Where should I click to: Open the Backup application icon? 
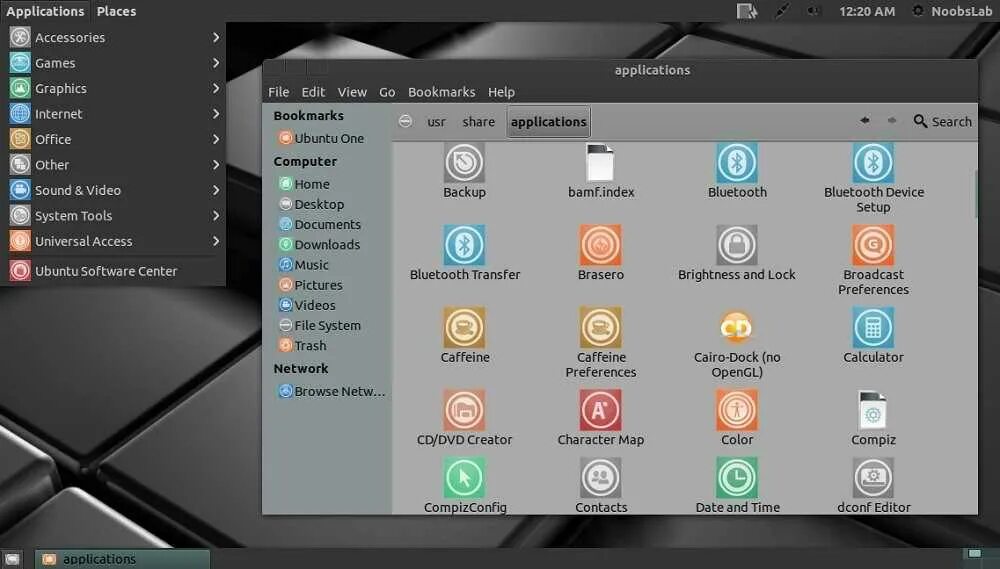[x=464, y=163]
